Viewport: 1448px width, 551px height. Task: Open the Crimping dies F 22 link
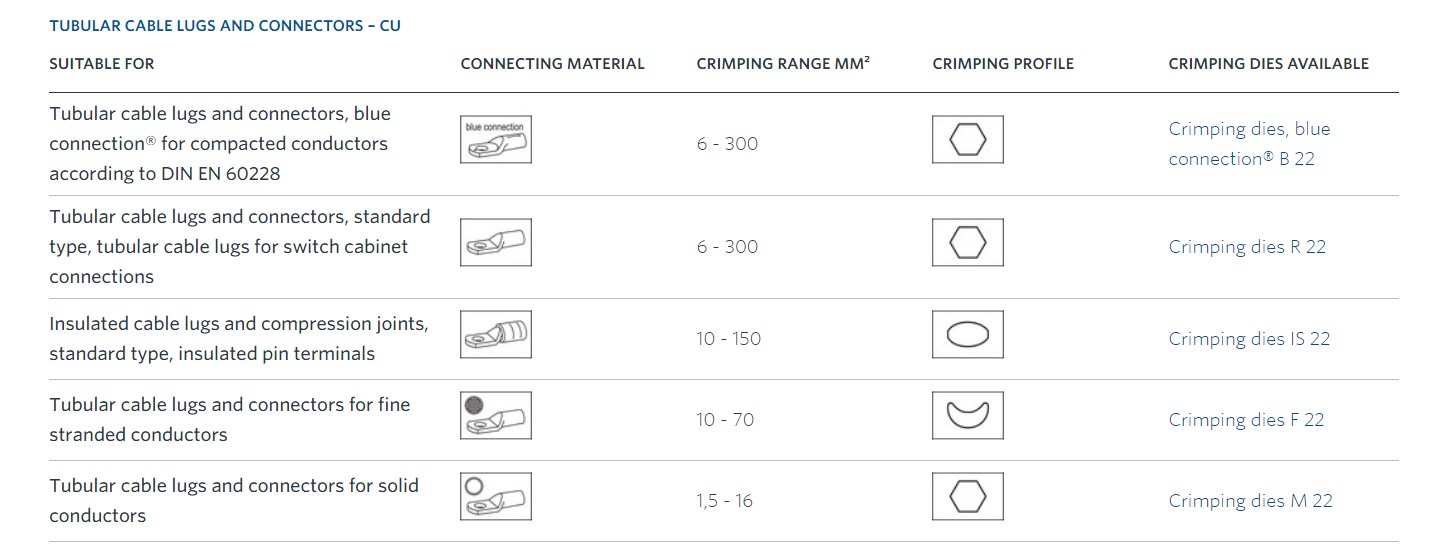click(1246, 420)
